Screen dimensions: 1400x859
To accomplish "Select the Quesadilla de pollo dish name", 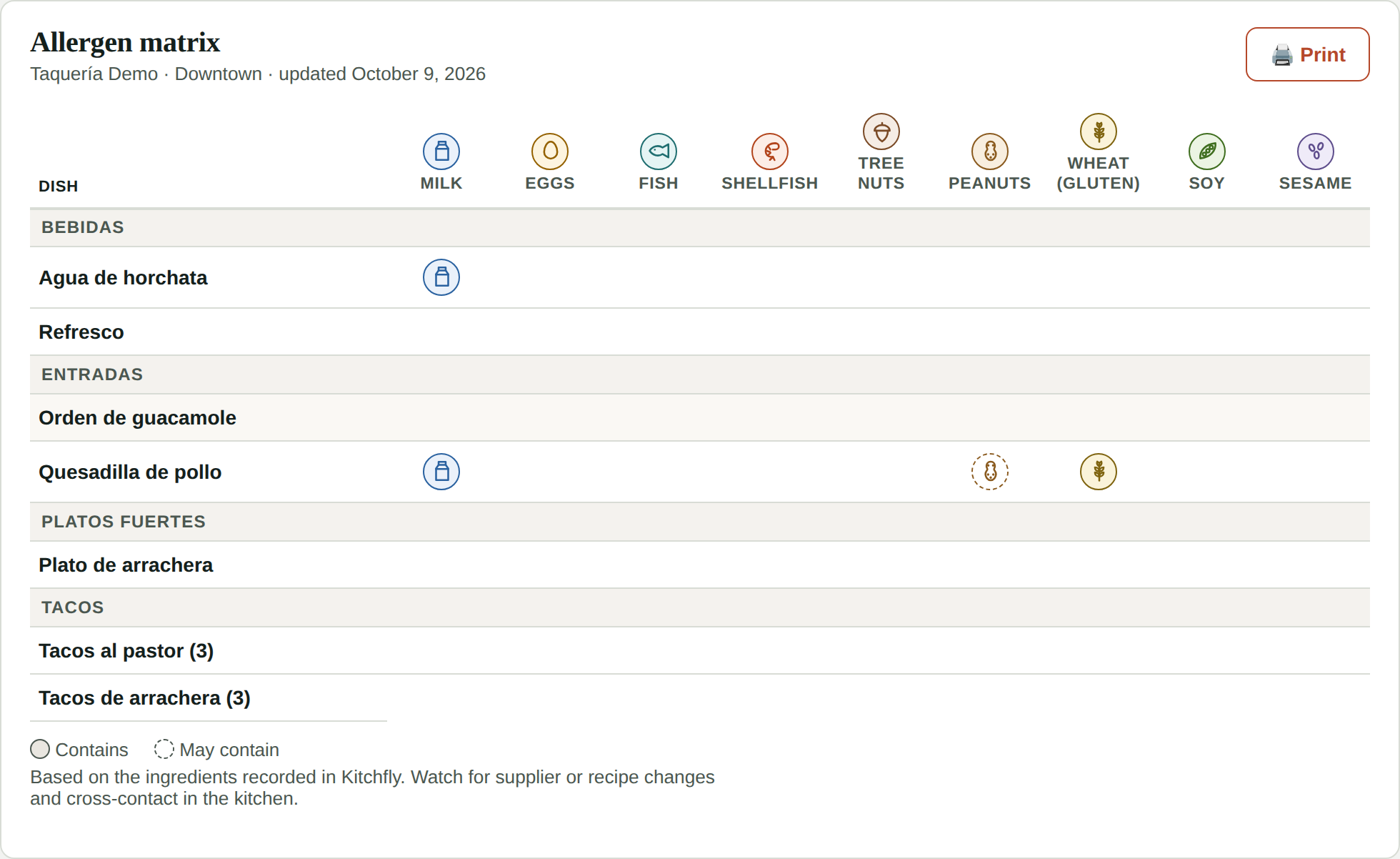I will pyautogui.click(x=130, y=472).
